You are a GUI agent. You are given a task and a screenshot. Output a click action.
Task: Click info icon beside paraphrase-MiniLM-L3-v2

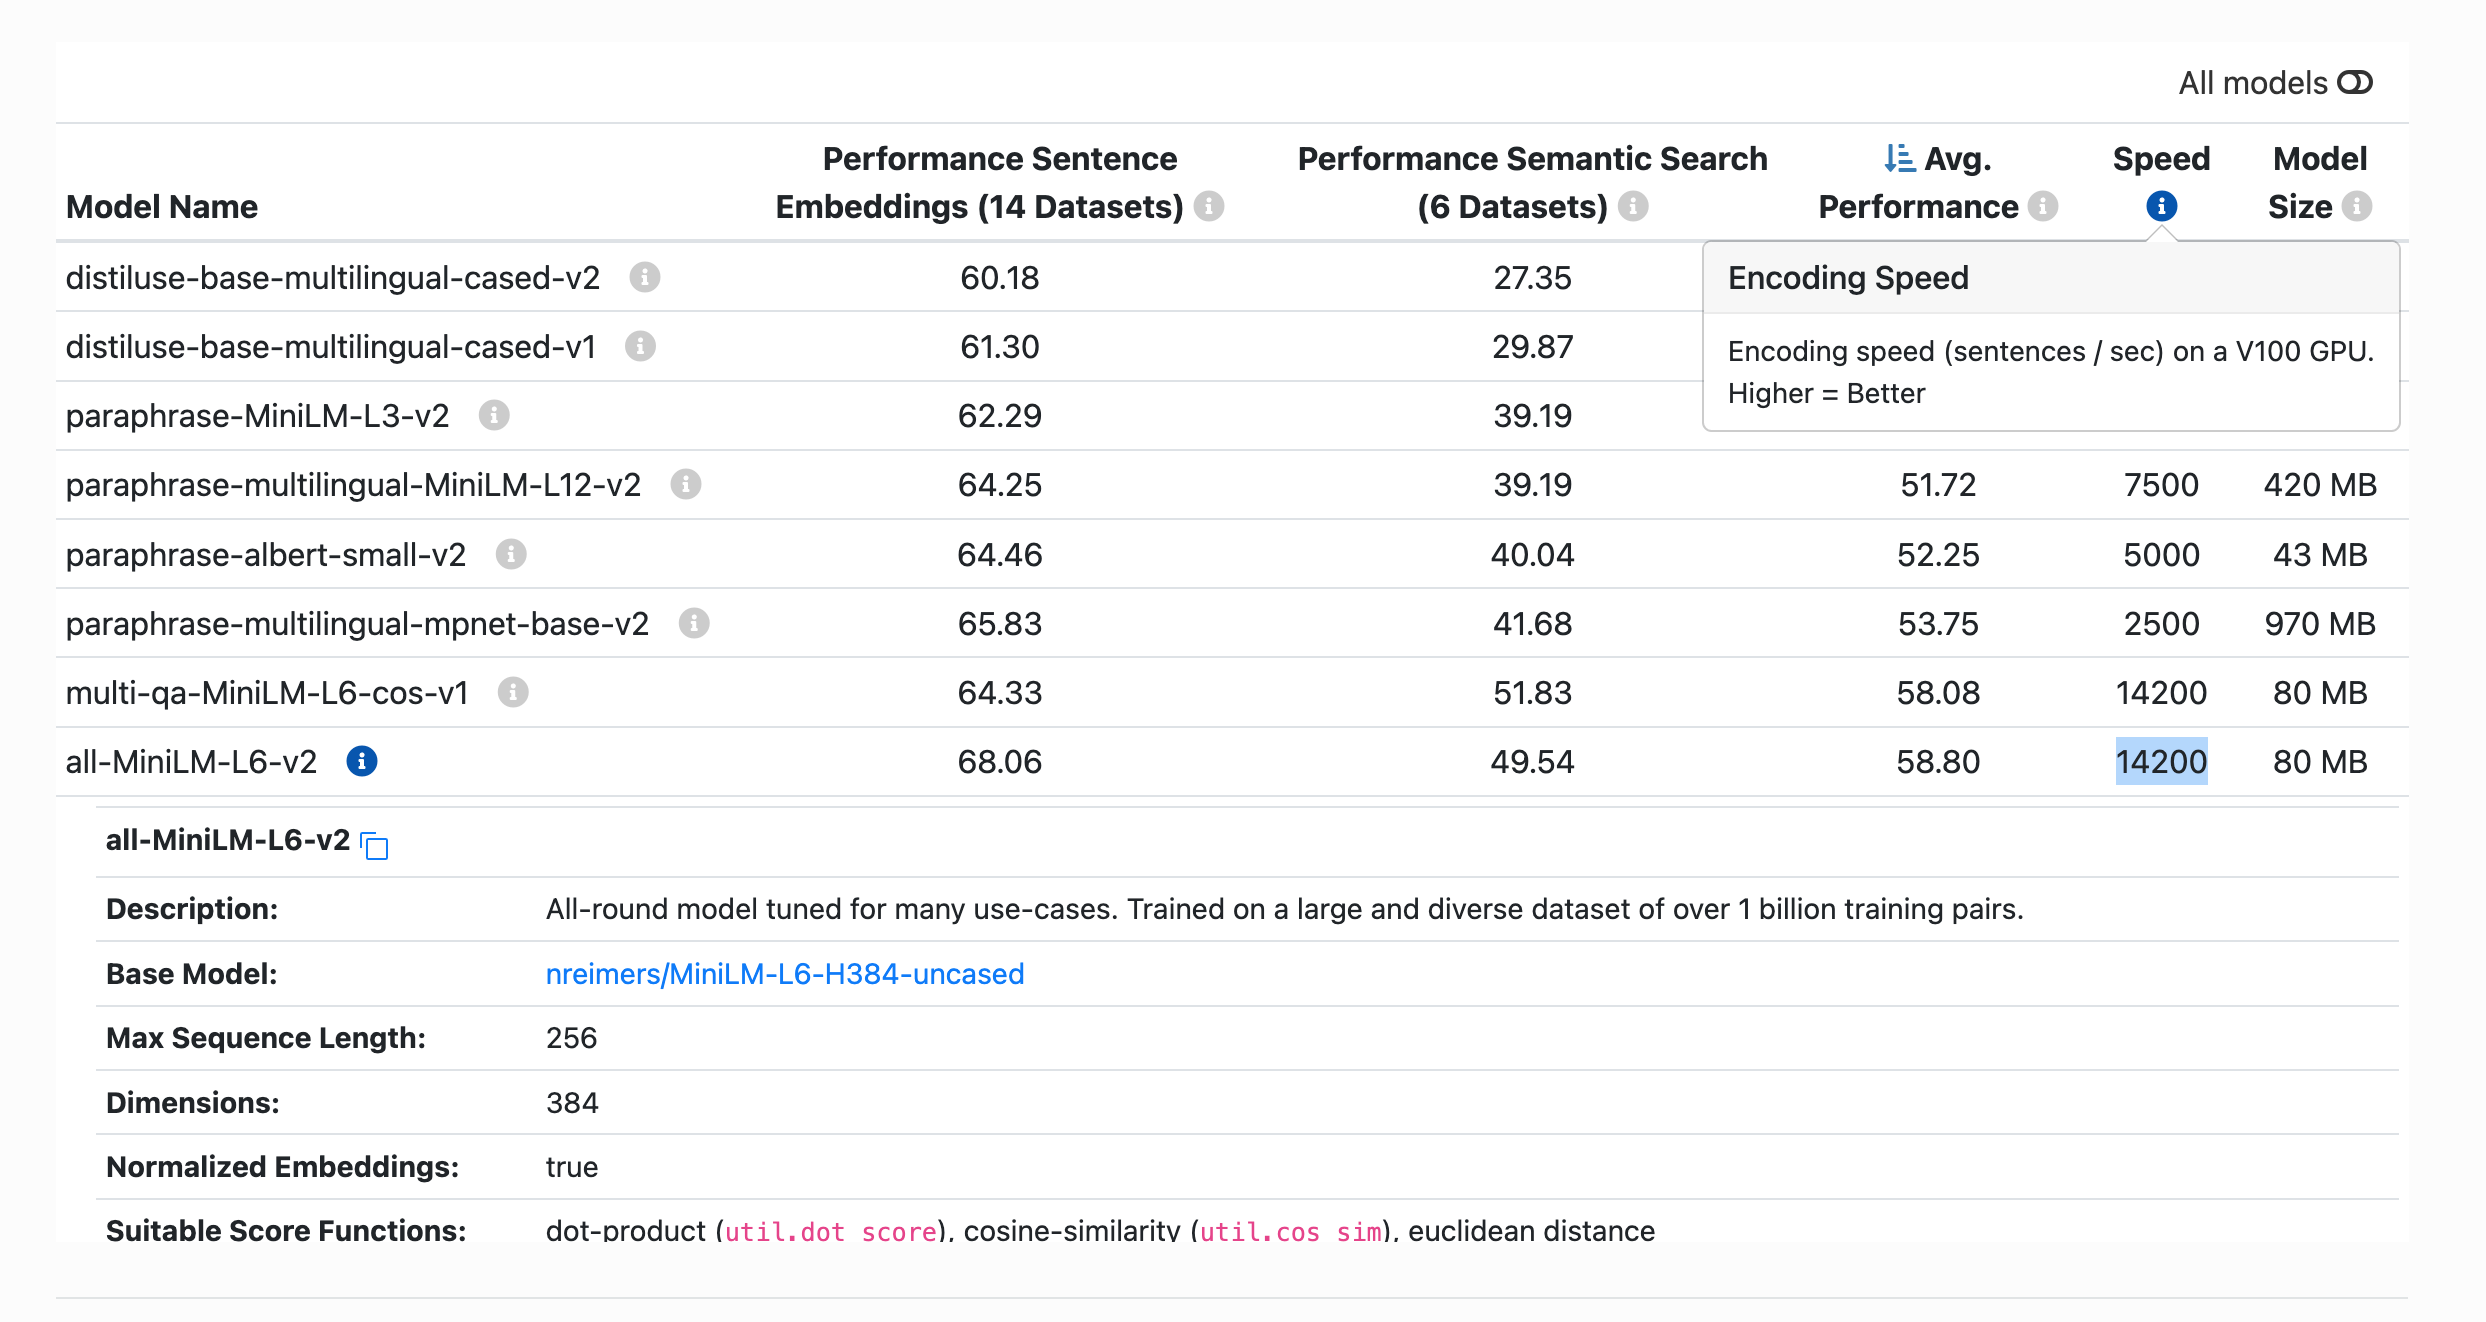[x=495, y=415]
